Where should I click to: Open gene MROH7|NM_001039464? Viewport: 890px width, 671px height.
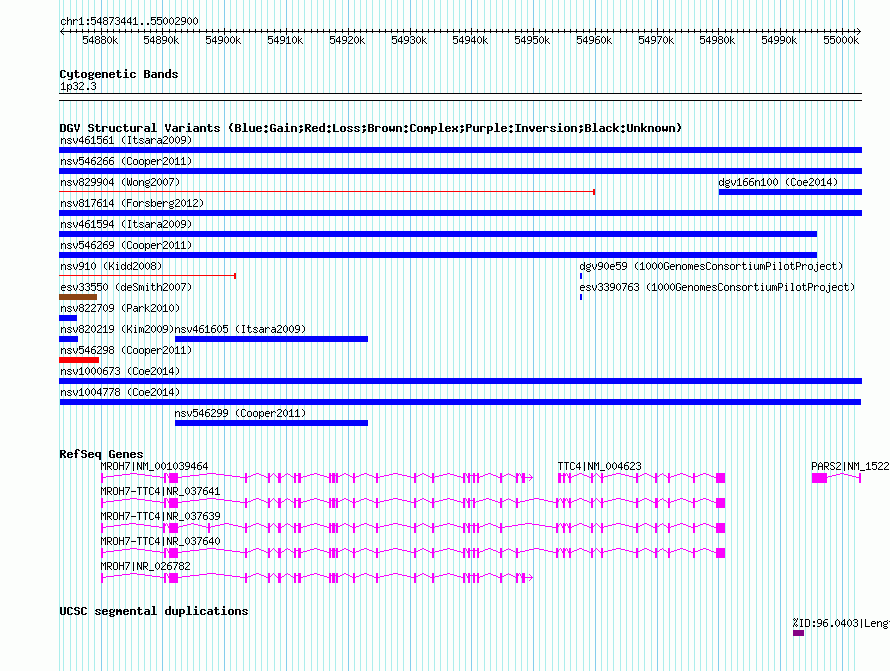tap(317, 478)
